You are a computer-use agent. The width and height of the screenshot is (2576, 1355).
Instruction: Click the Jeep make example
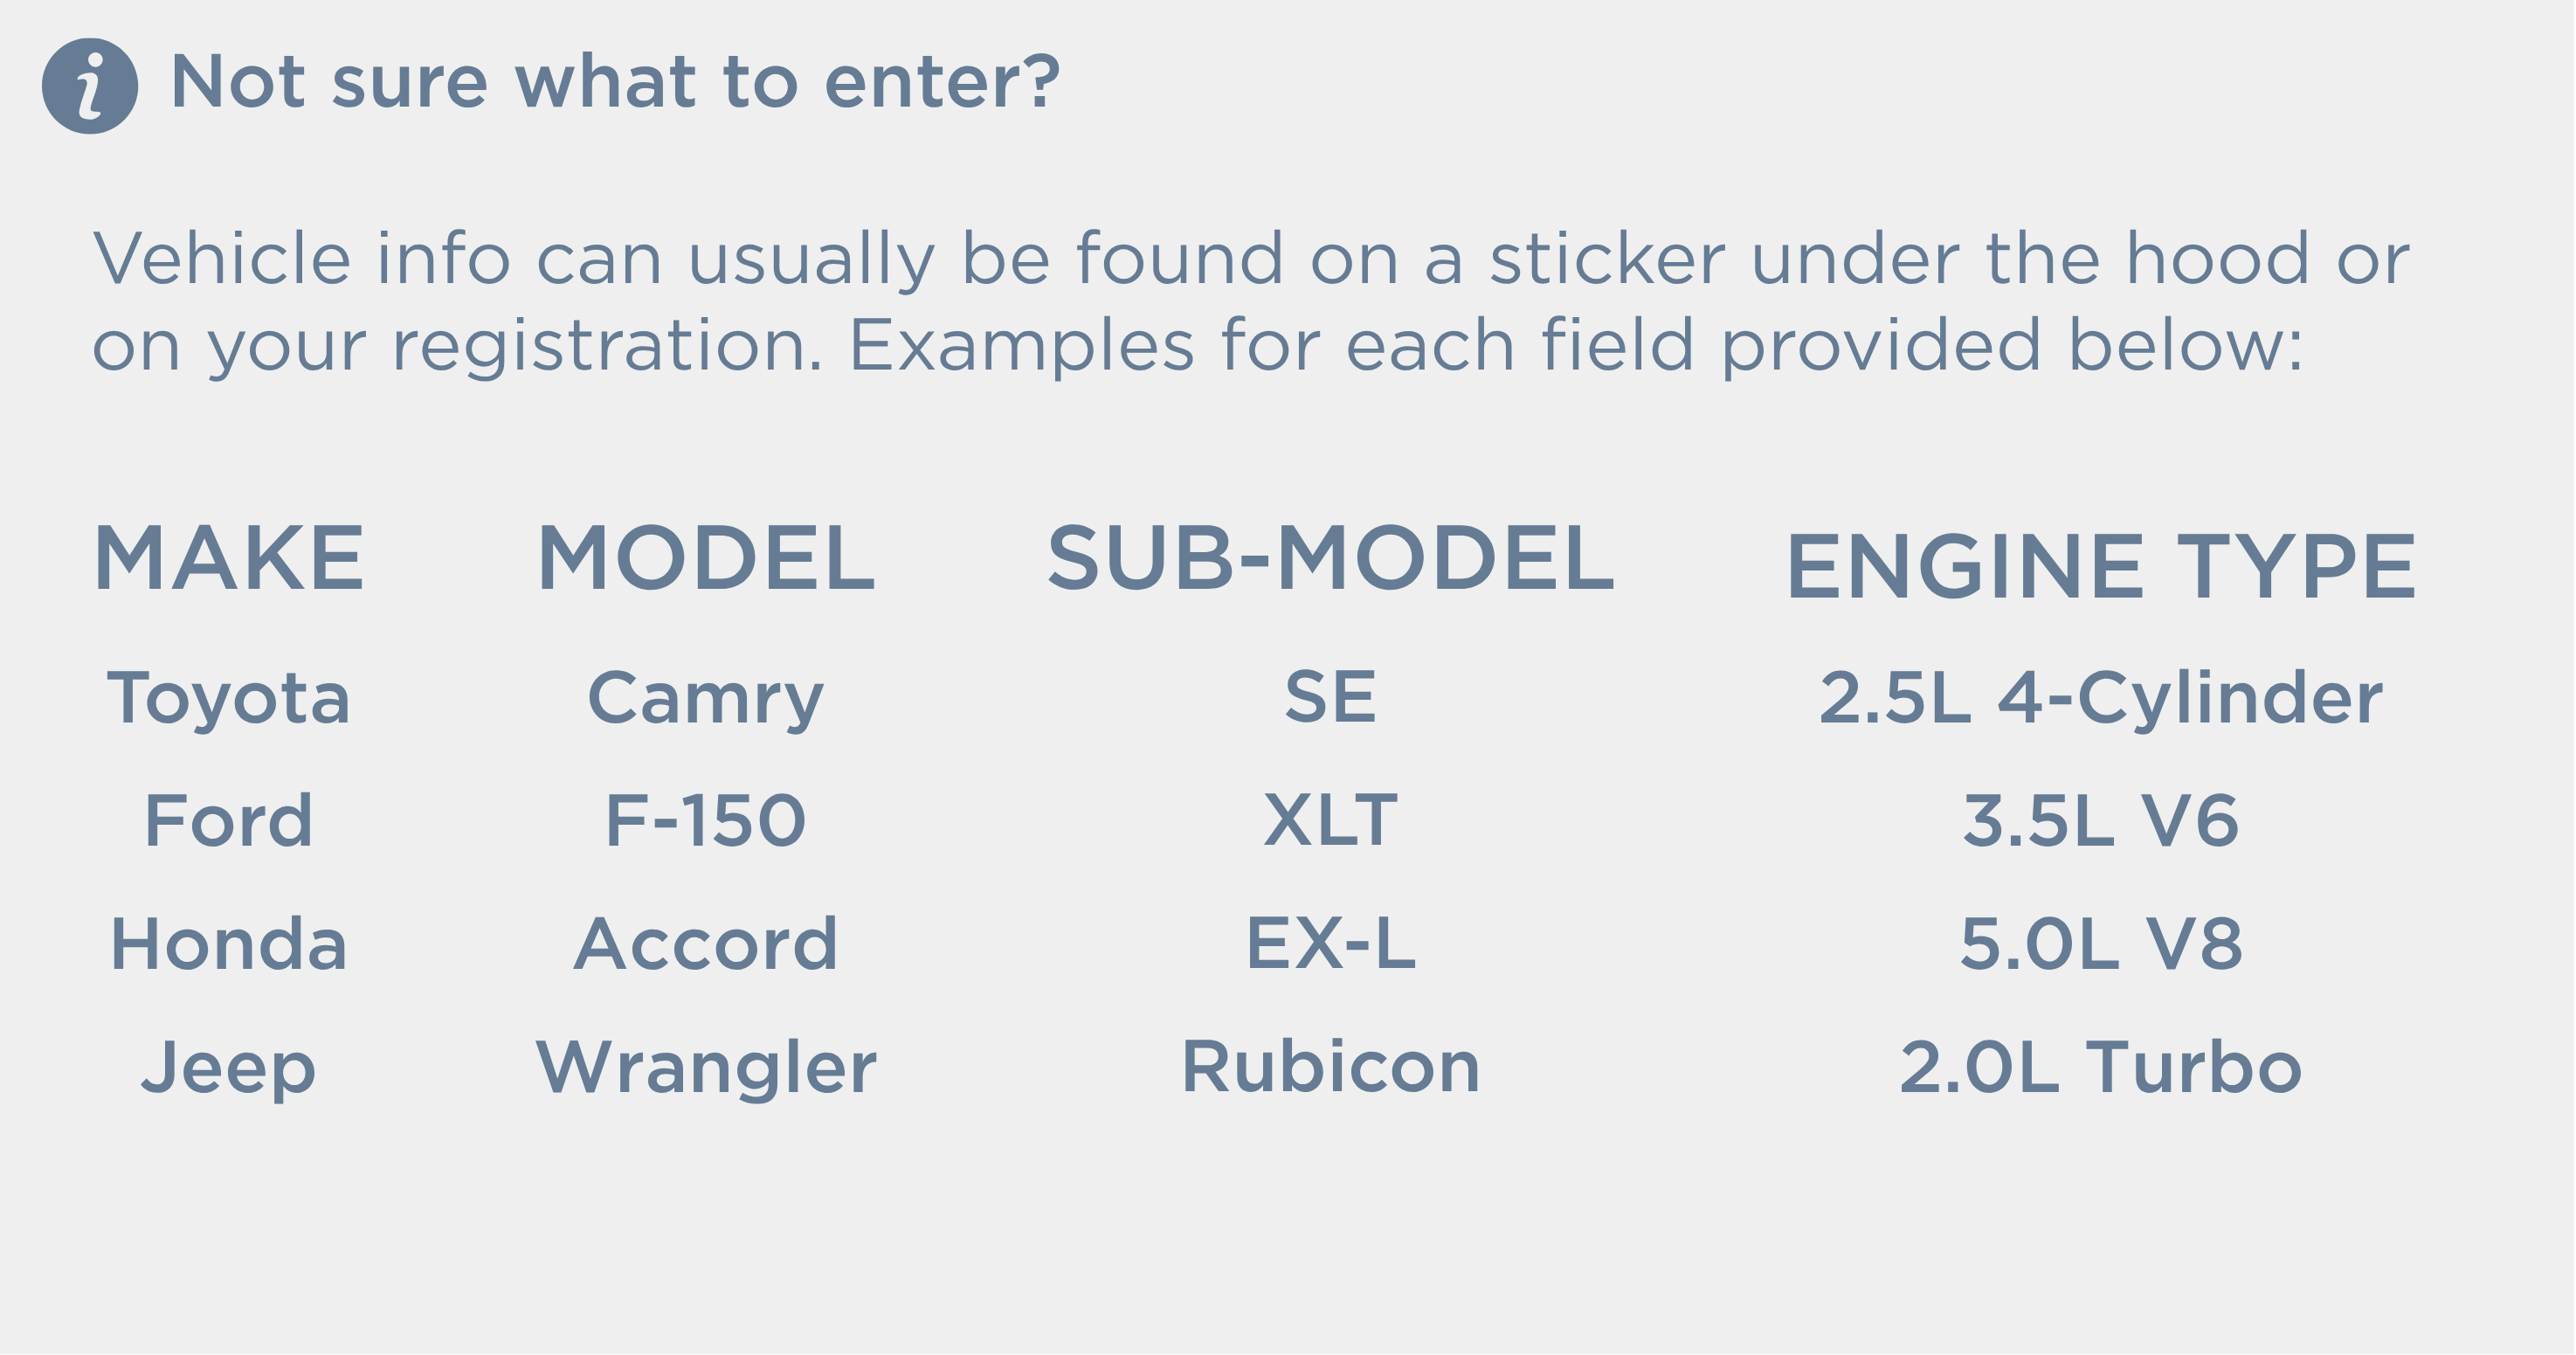pyautogui.click(x=229, y=1068)
